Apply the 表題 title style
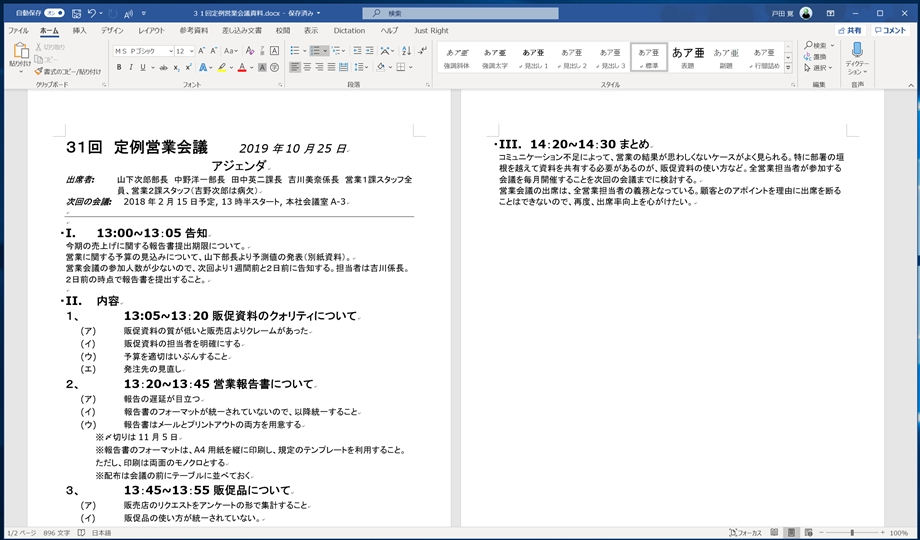The width and height of the screenshot is (920, 540). click(687, 58)
